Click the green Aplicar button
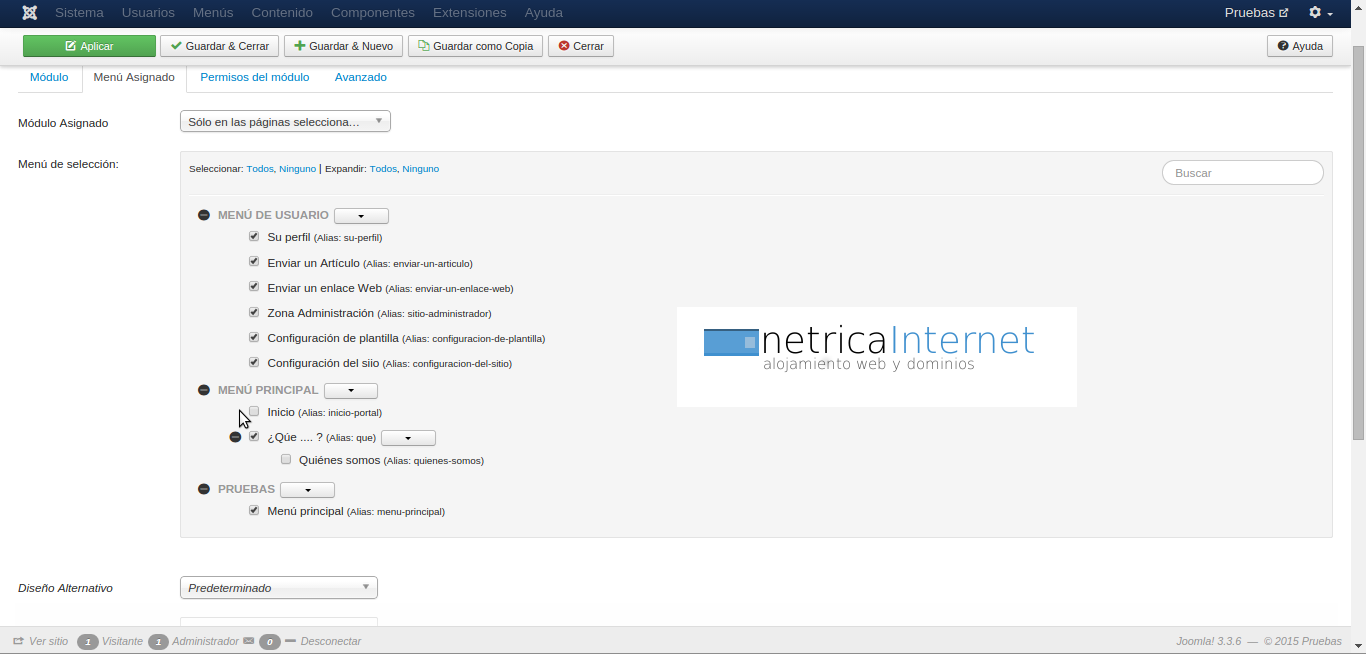The height and width of the screenshot is (654, 1366). click(89, 46)
